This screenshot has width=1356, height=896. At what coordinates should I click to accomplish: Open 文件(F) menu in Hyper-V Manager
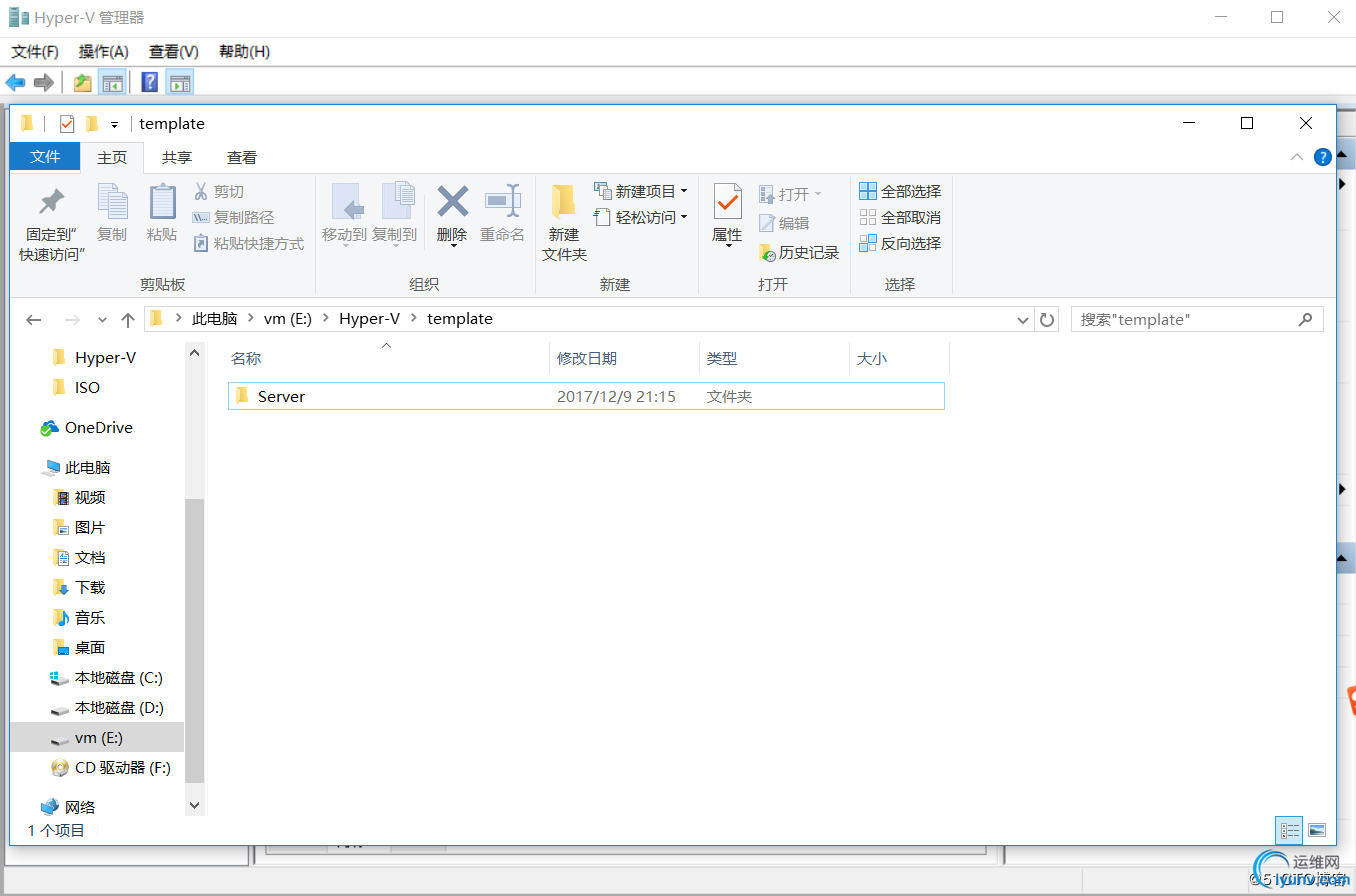[35, 52]
